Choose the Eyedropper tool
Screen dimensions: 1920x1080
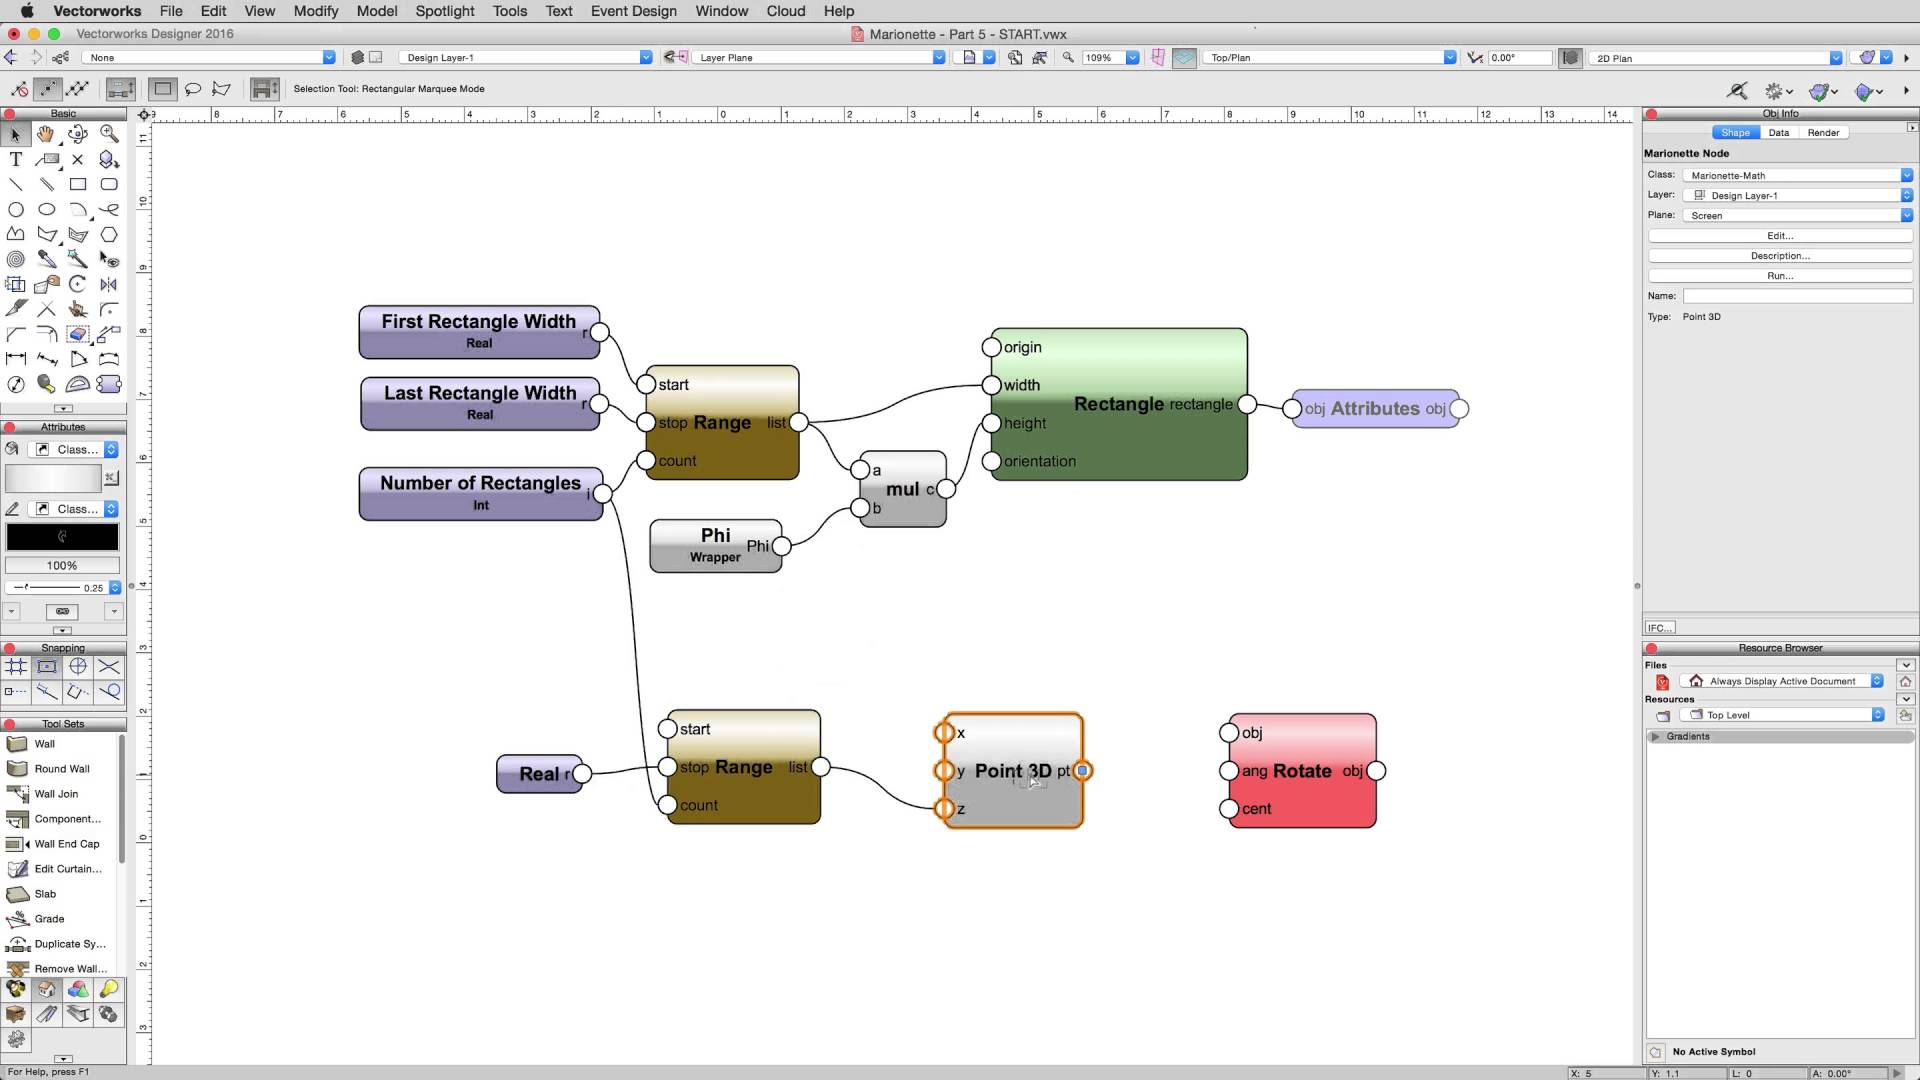pyautogui.click(x=46, y=259)
